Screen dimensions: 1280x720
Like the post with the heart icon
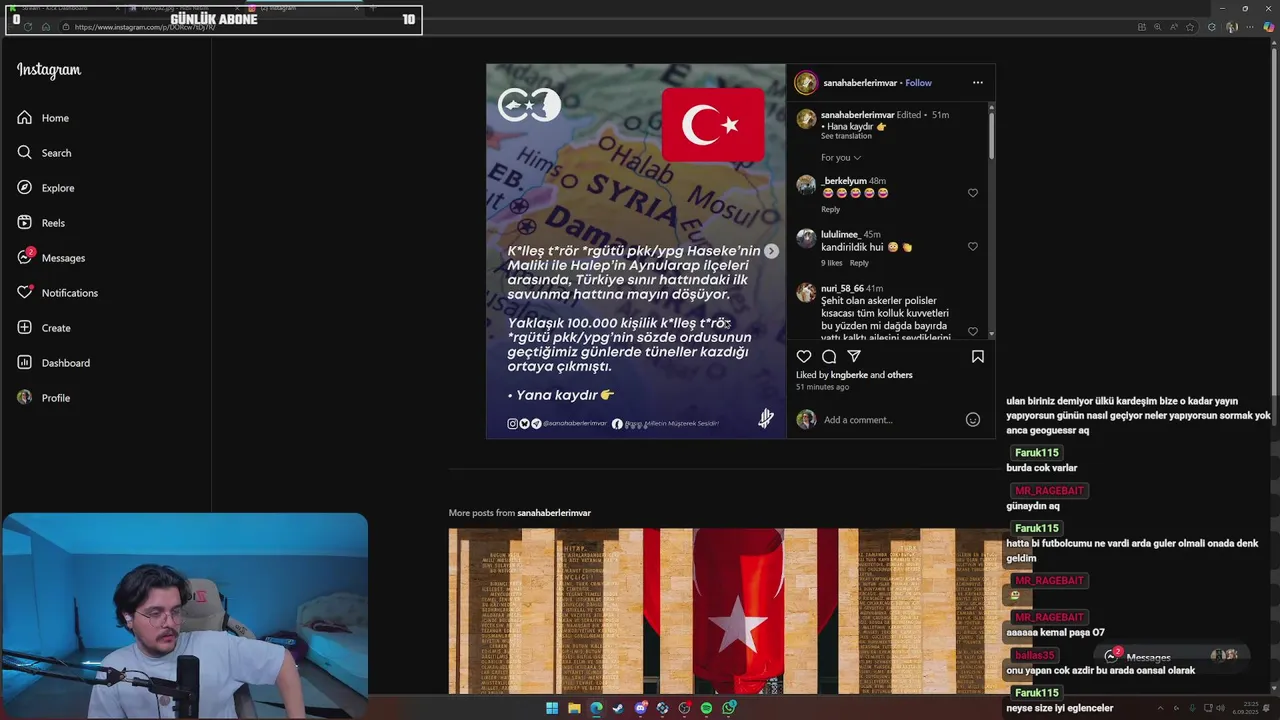click(804, 356)
